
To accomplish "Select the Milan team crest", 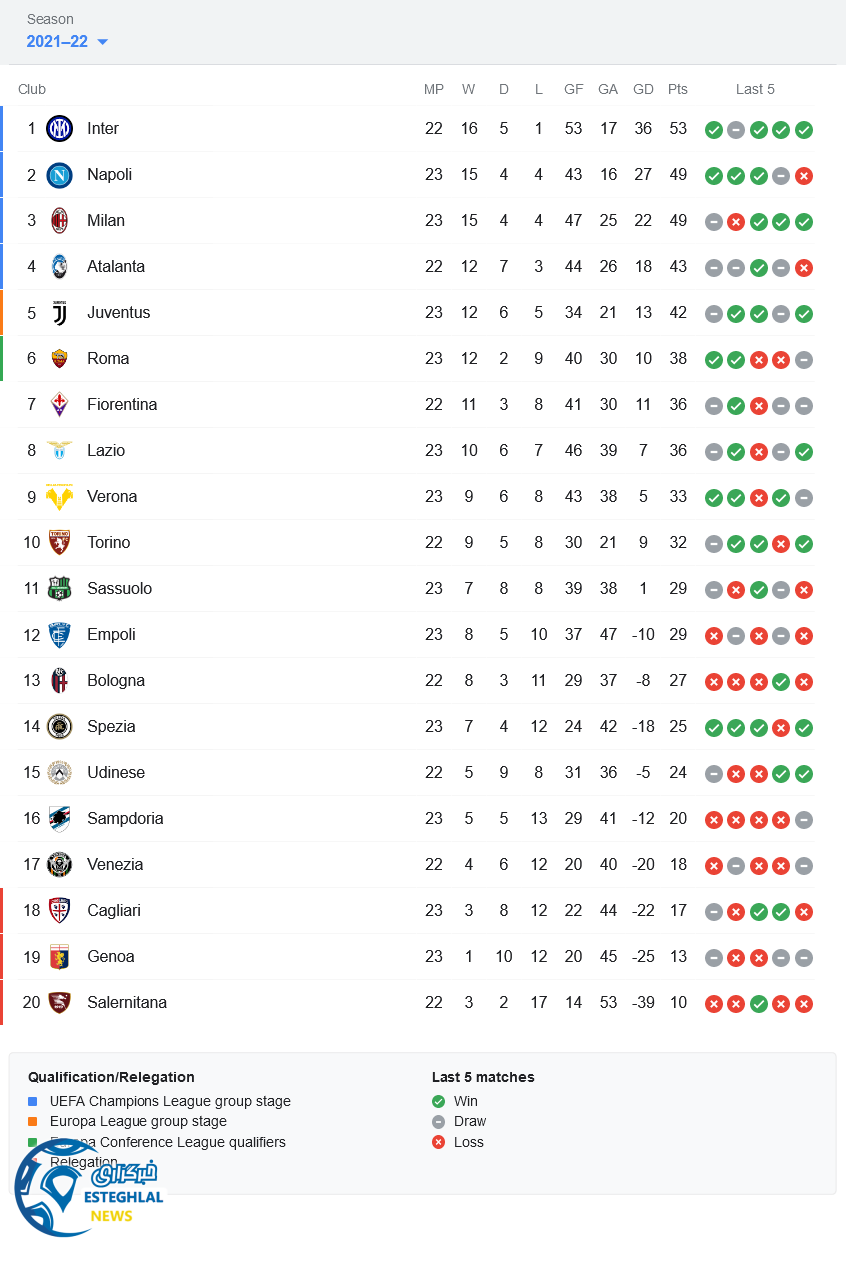I will tap(60, 221).
